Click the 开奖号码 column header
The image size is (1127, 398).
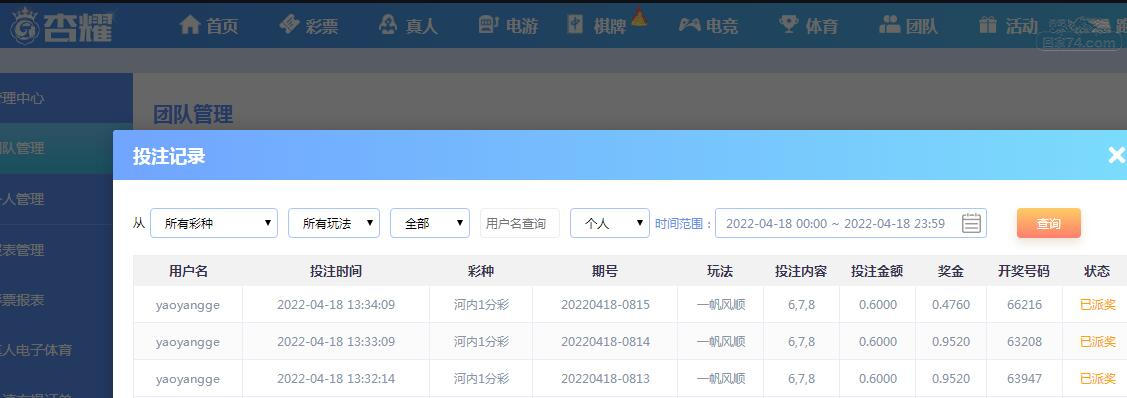click(1024, 272)
